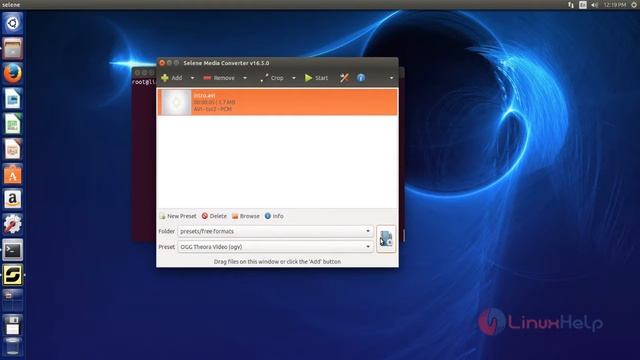640x360 pixels.
Task: Open settings via wrench and screwdriver icon
Action: (344, 78)
